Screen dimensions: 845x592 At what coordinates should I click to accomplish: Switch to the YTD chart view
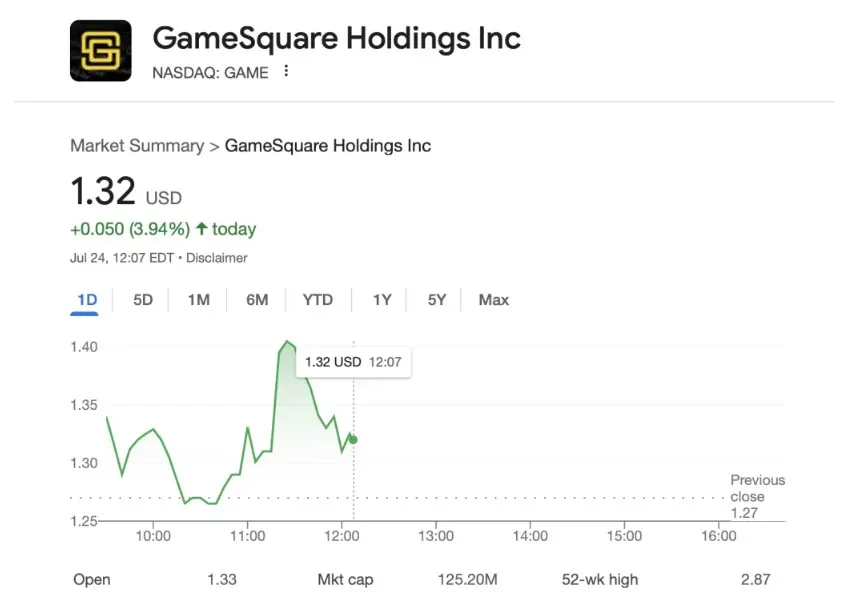(317, 299)
